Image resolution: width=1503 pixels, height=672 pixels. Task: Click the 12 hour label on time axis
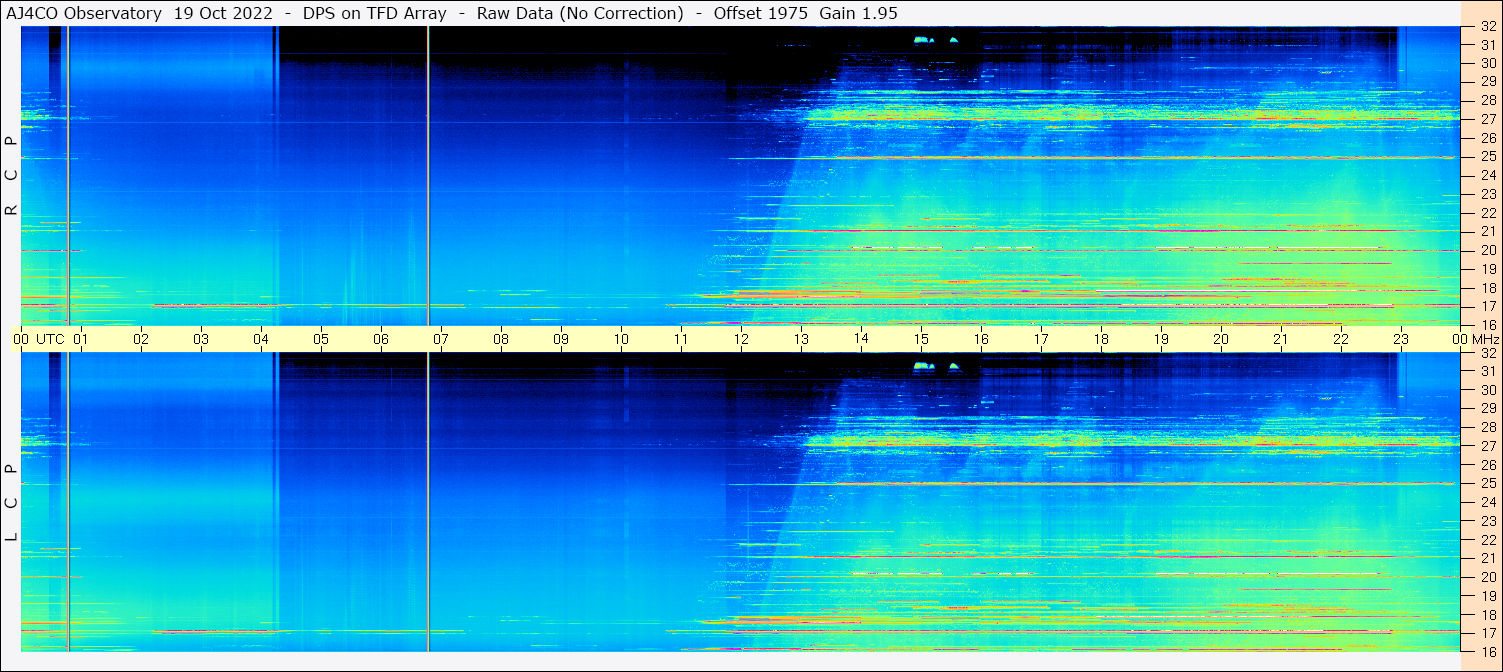[x=740, y=339]
